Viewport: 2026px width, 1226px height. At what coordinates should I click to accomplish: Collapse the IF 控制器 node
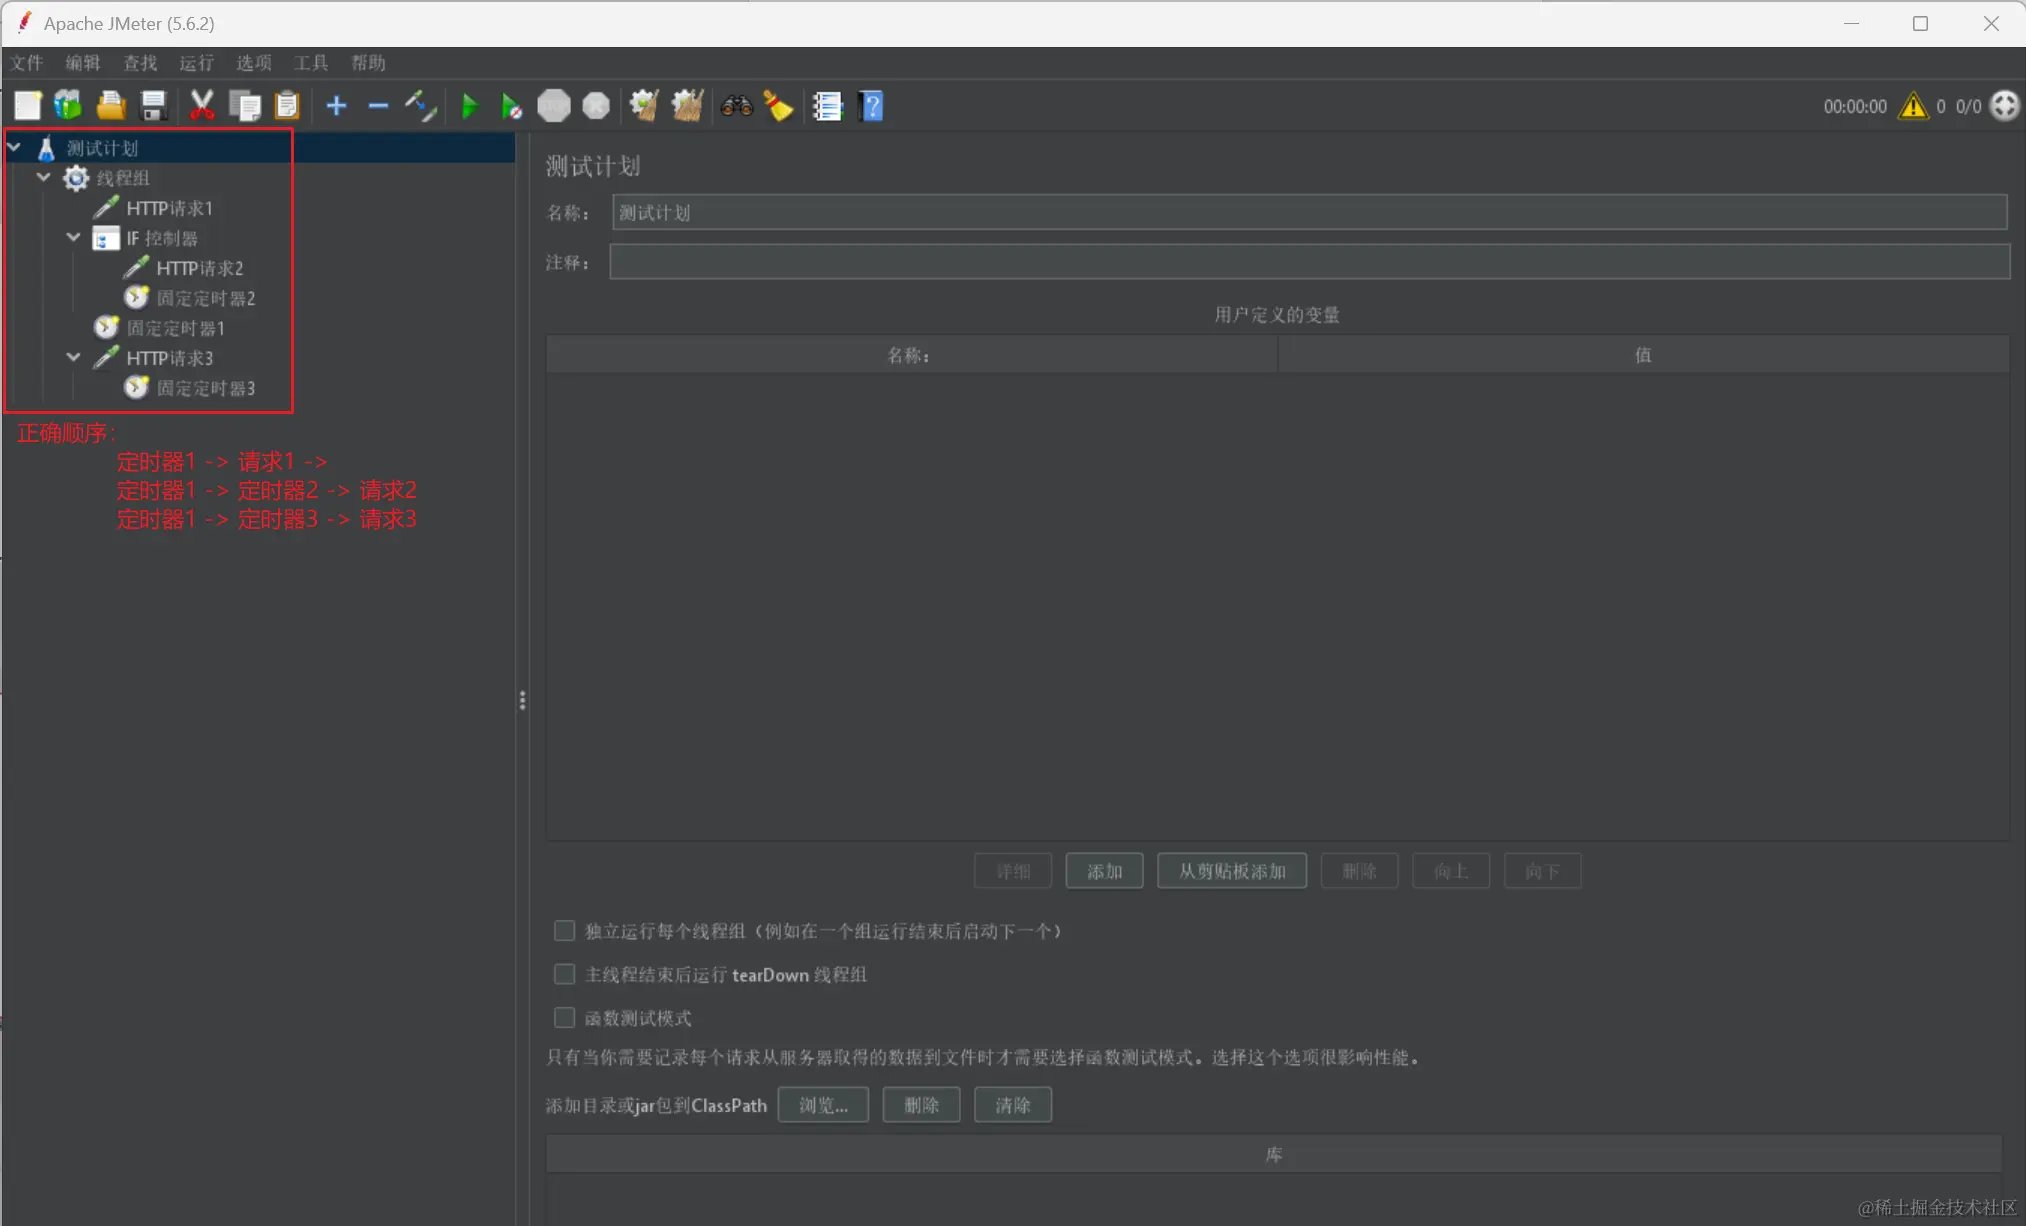[74, 238]
